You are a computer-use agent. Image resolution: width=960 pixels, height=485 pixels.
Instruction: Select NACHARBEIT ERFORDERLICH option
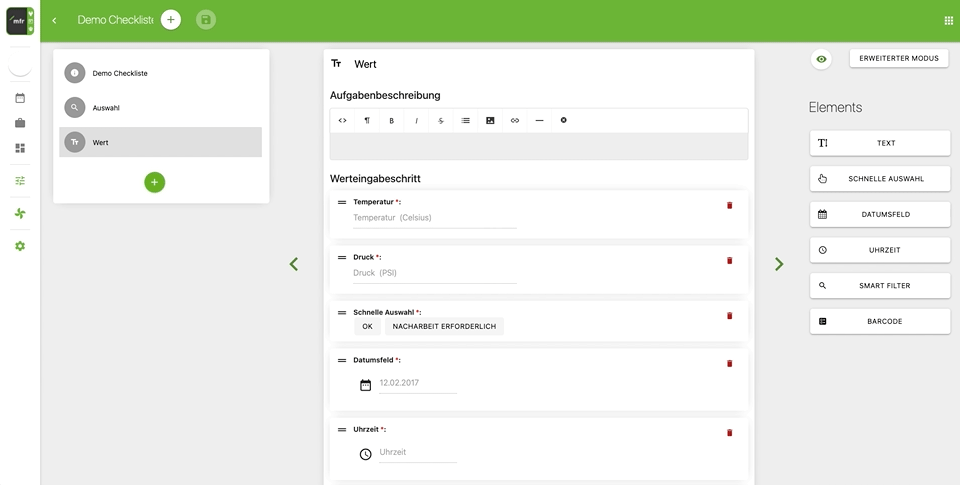click(x=444, y=326)
